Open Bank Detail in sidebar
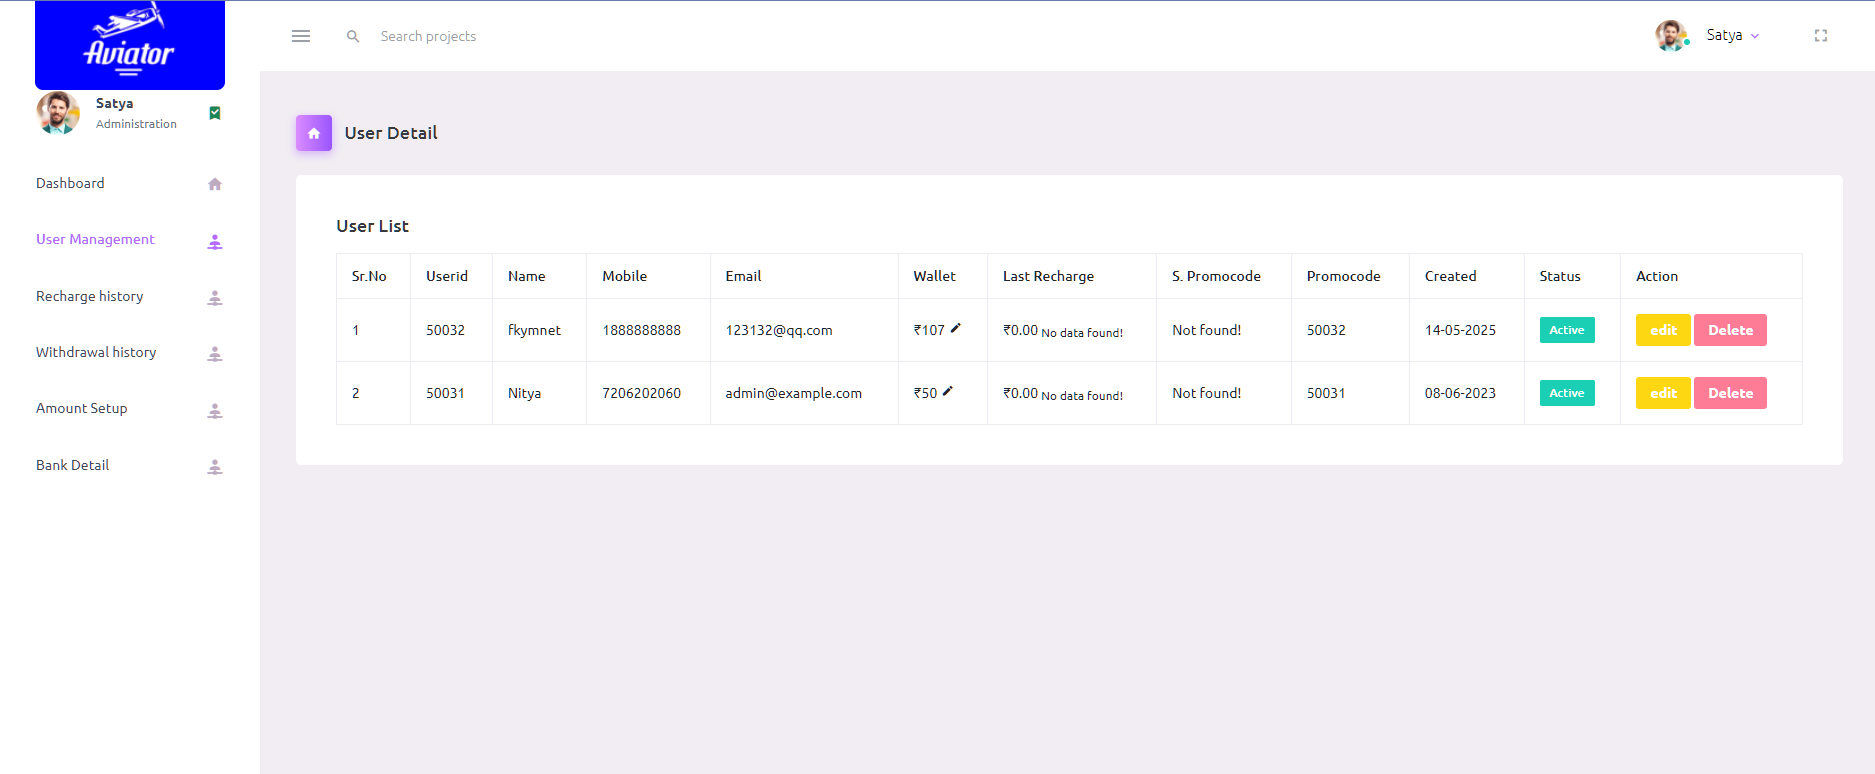 coord(73,465)
